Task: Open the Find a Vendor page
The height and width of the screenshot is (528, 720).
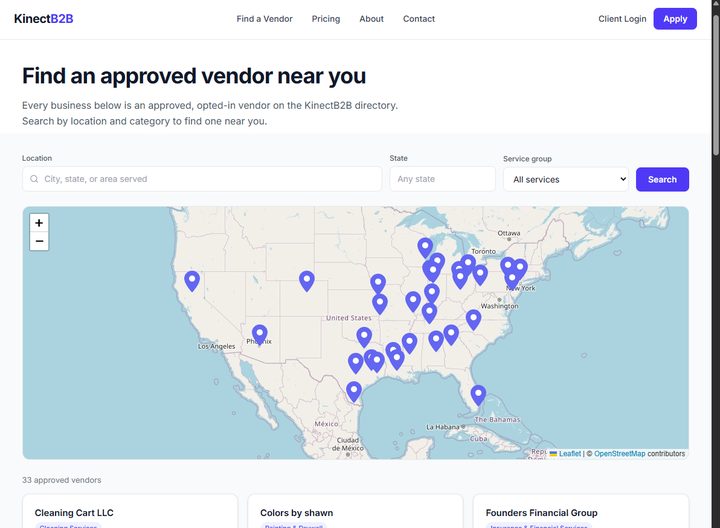Action: click(264, 19)
